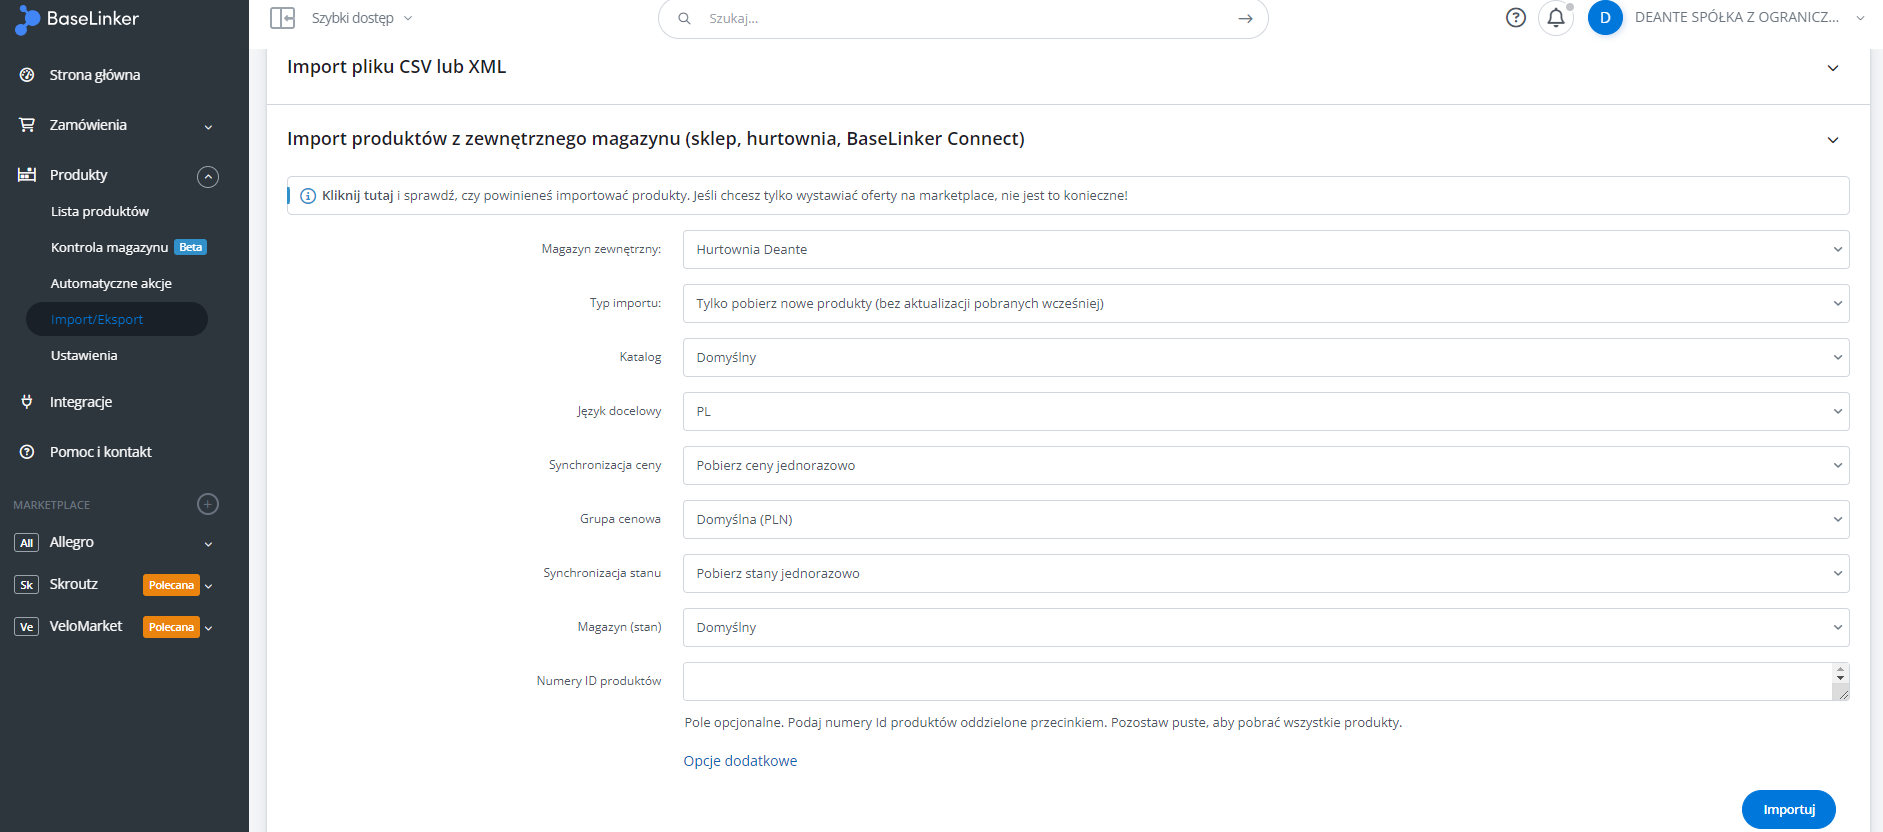This screenshot has height=832, width=1883.
Task: Click Numery ID field stepper arrows
Action: click(x=1840, y=674)
